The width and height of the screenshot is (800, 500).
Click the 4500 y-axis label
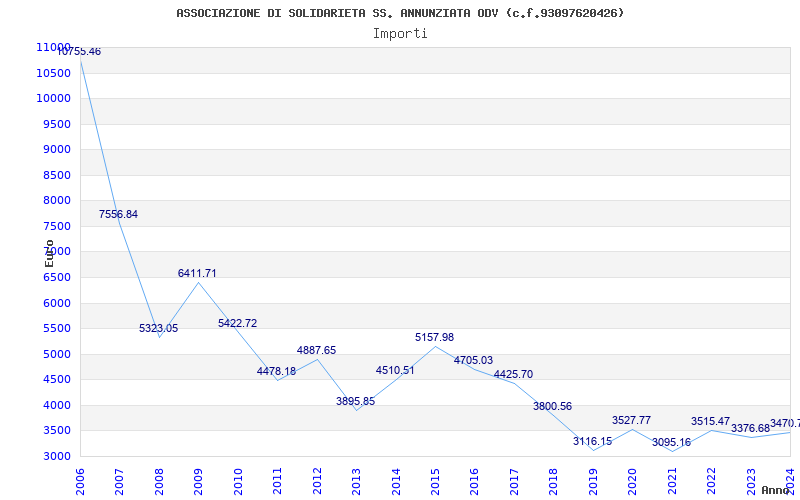56,380
